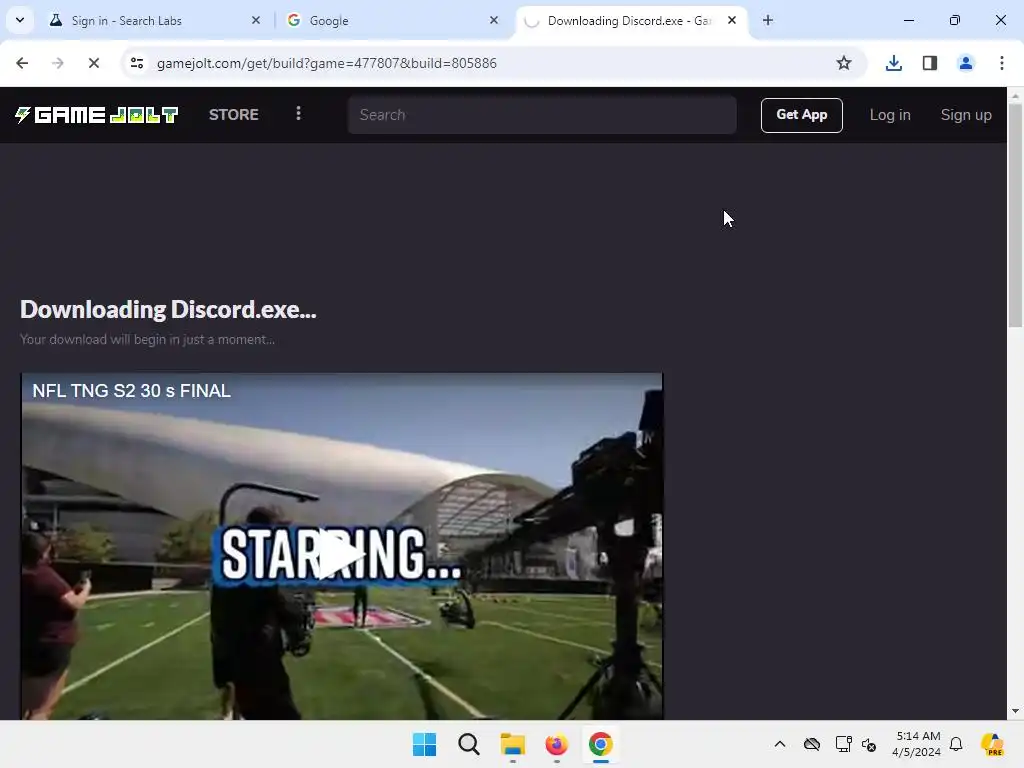Restore down the Chrome window
Screen dimensions: 1024x768
pyautogui.click(x=955, y=20)
